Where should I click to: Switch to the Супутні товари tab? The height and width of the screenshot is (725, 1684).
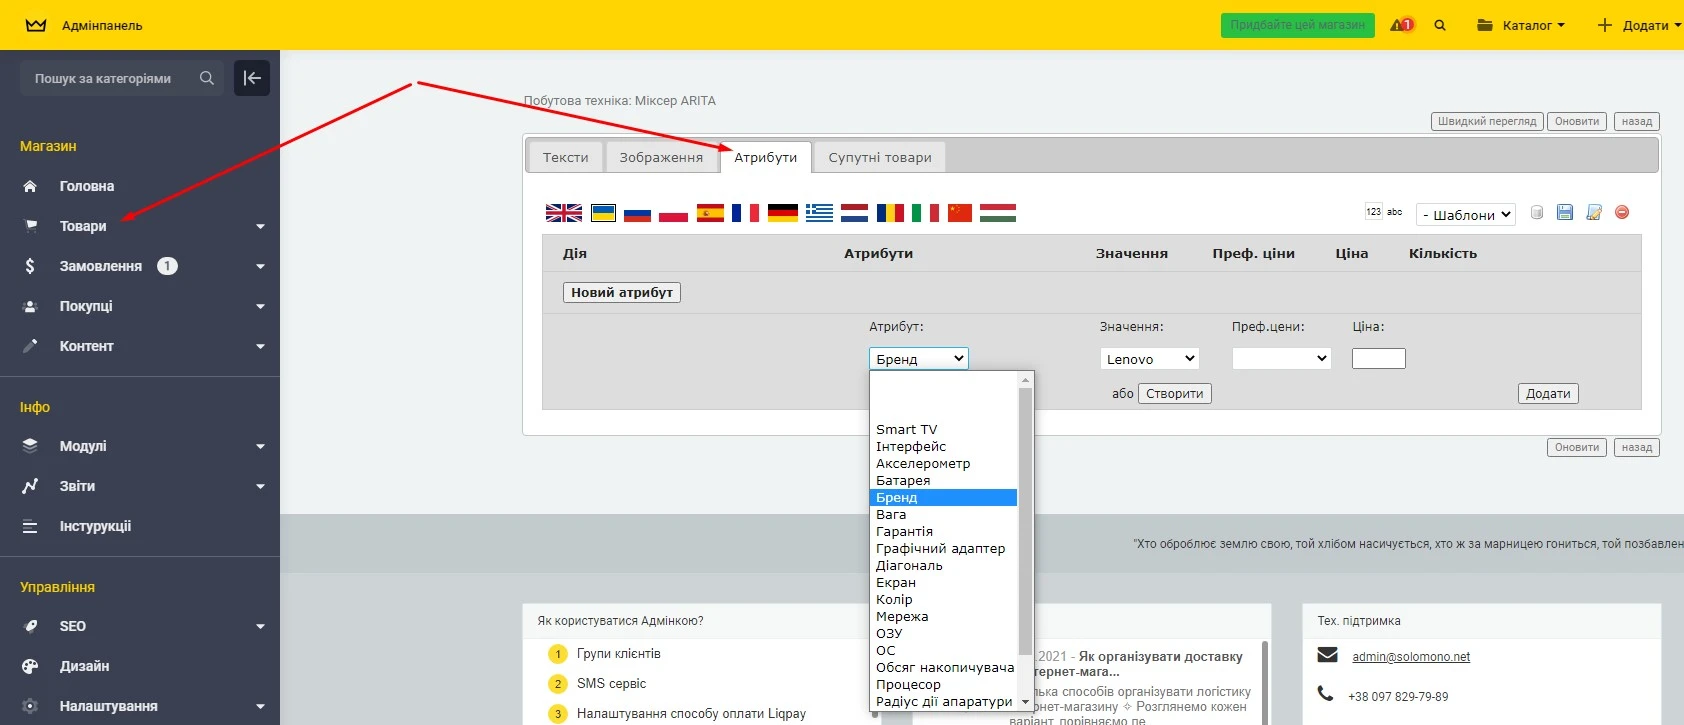click(x=880, y=157)
